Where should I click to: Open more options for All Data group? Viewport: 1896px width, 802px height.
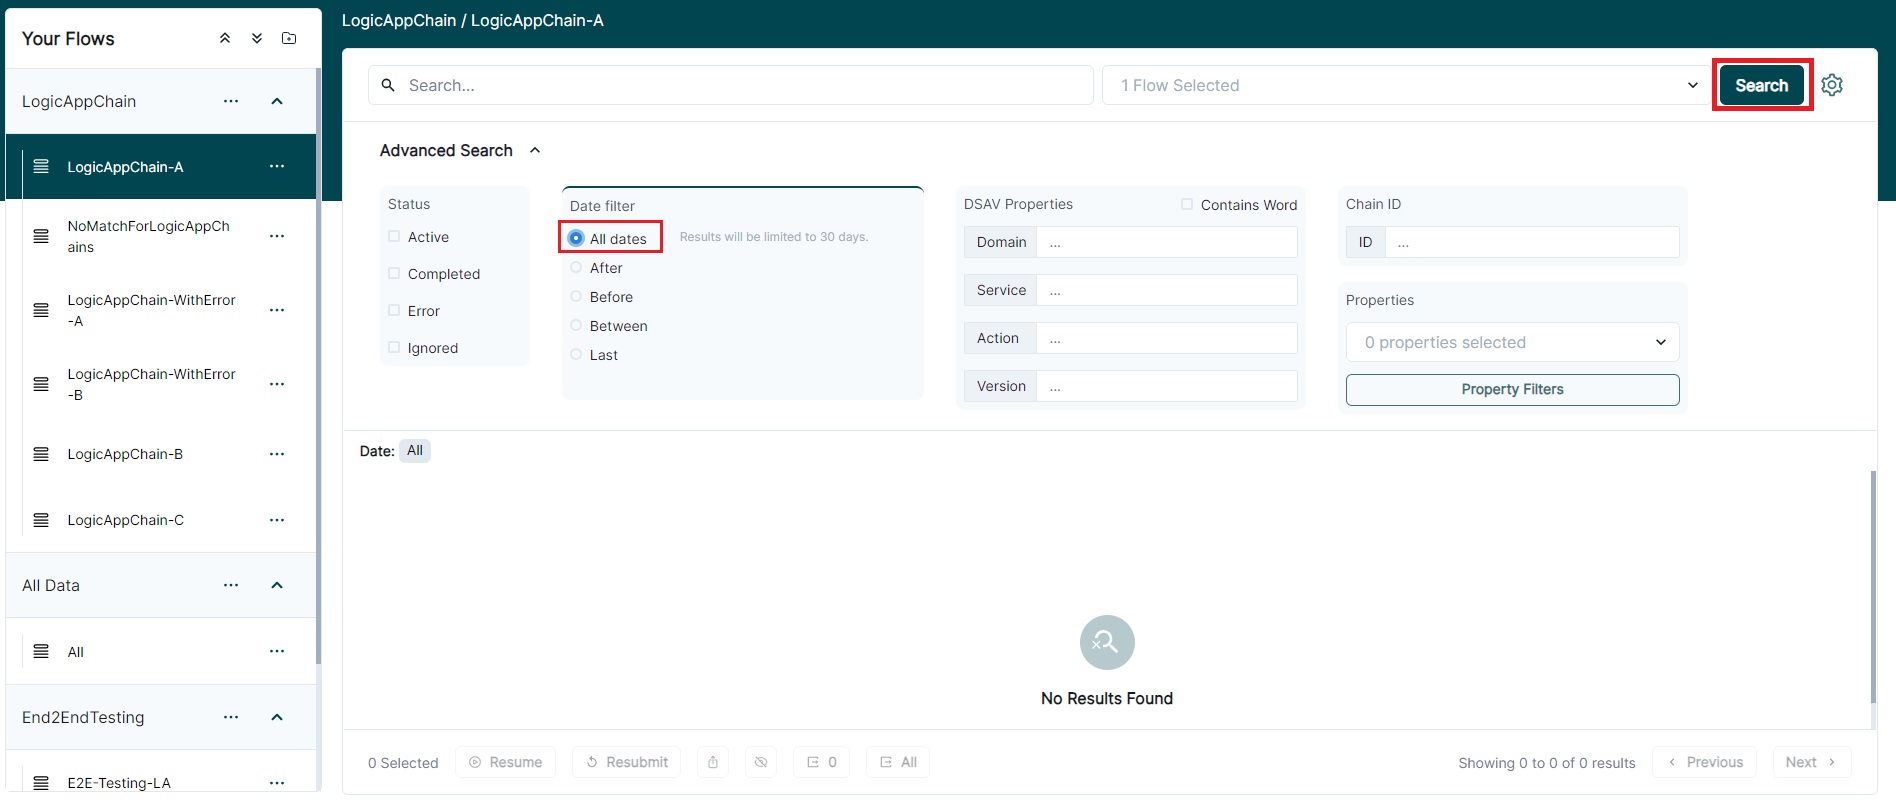tap(231, 585)
